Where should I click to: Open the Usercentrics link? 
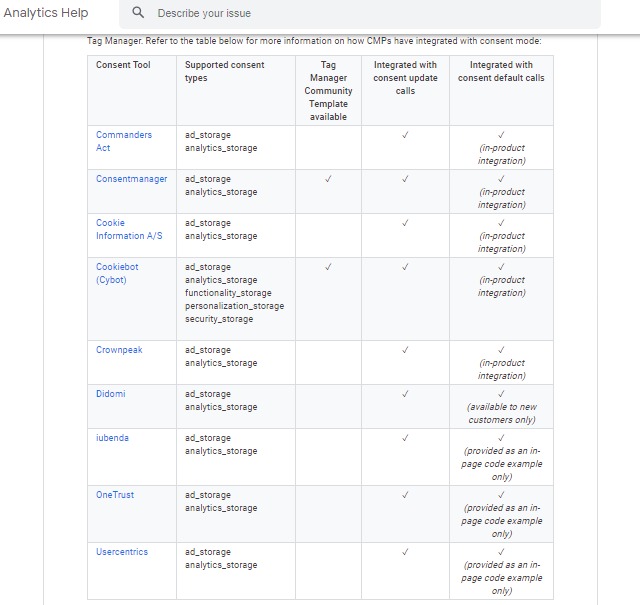click(x=122, y=552)
